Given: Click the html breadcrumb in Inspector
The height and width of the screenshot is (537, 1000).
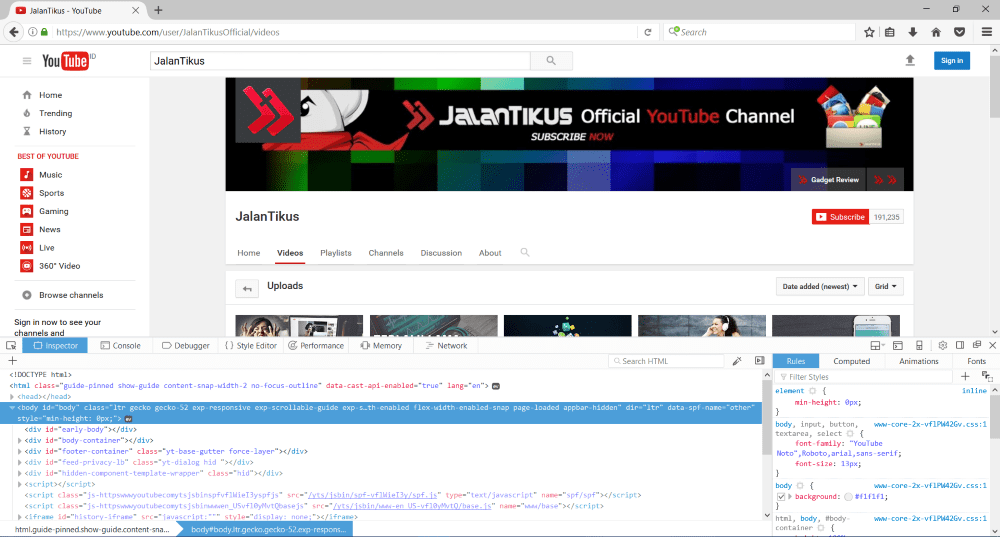Looking at the screenshot, I should [x=91, y=529].
